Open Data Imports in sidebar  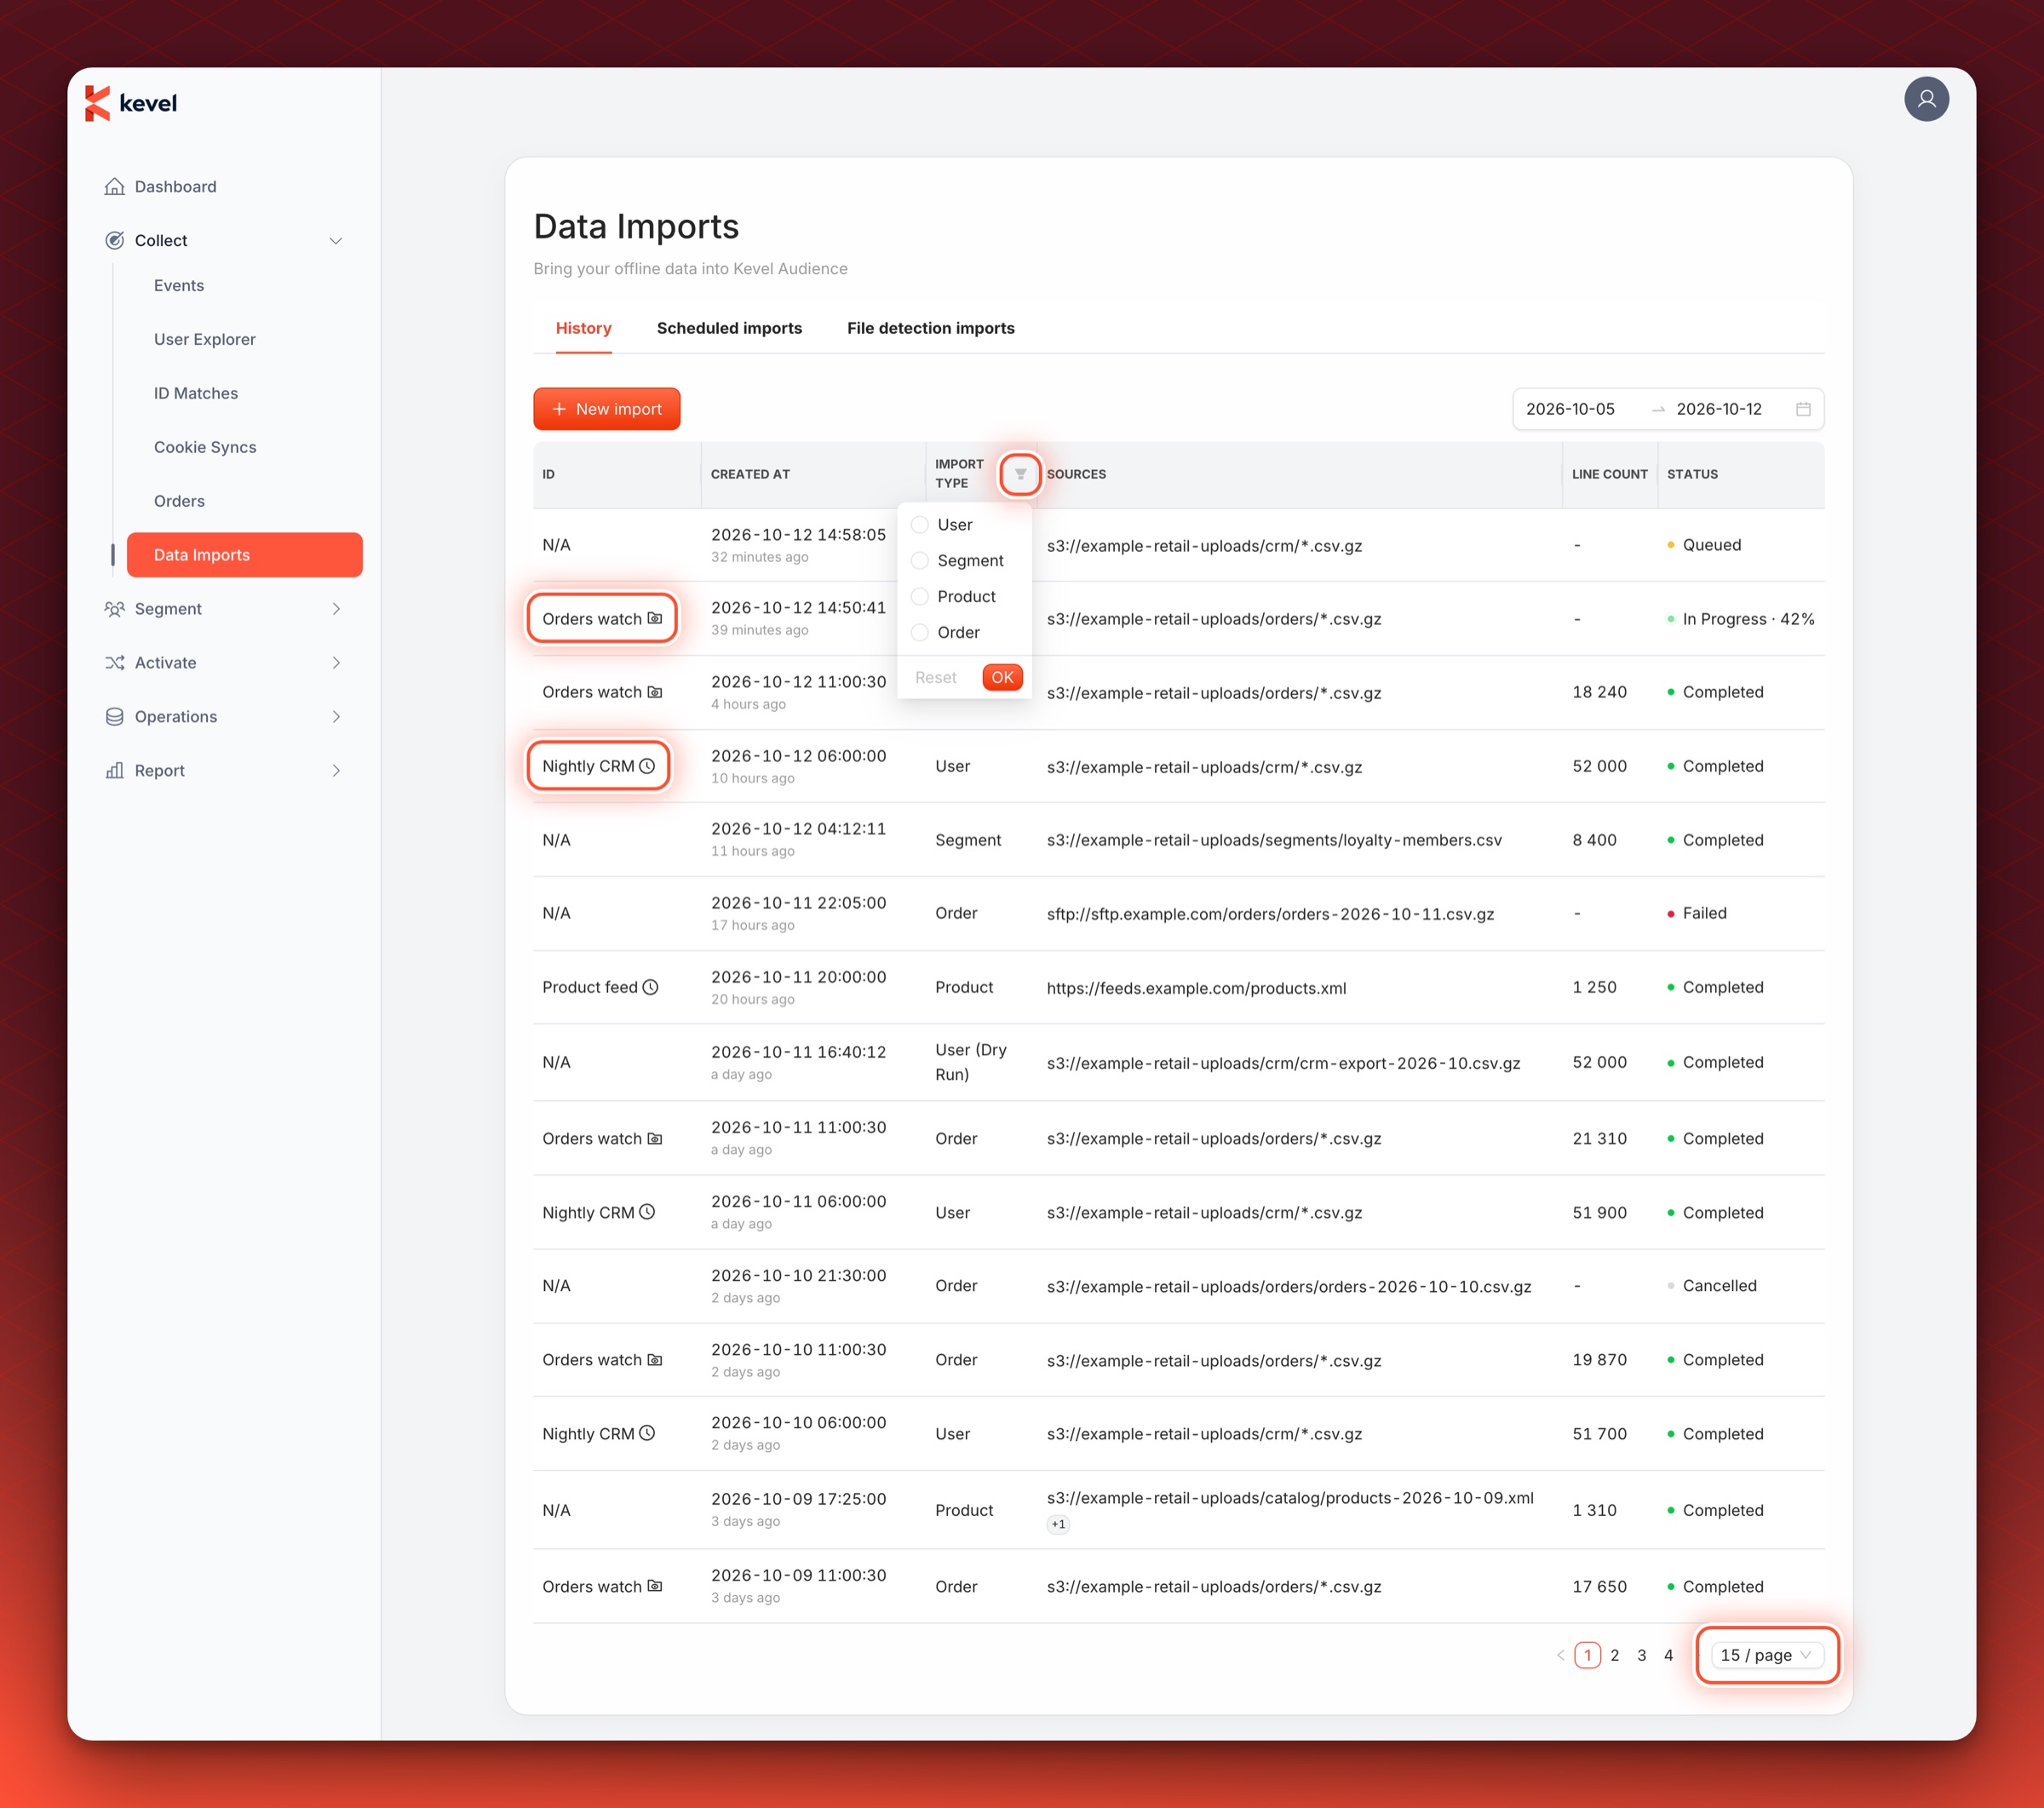click(244, 555)
